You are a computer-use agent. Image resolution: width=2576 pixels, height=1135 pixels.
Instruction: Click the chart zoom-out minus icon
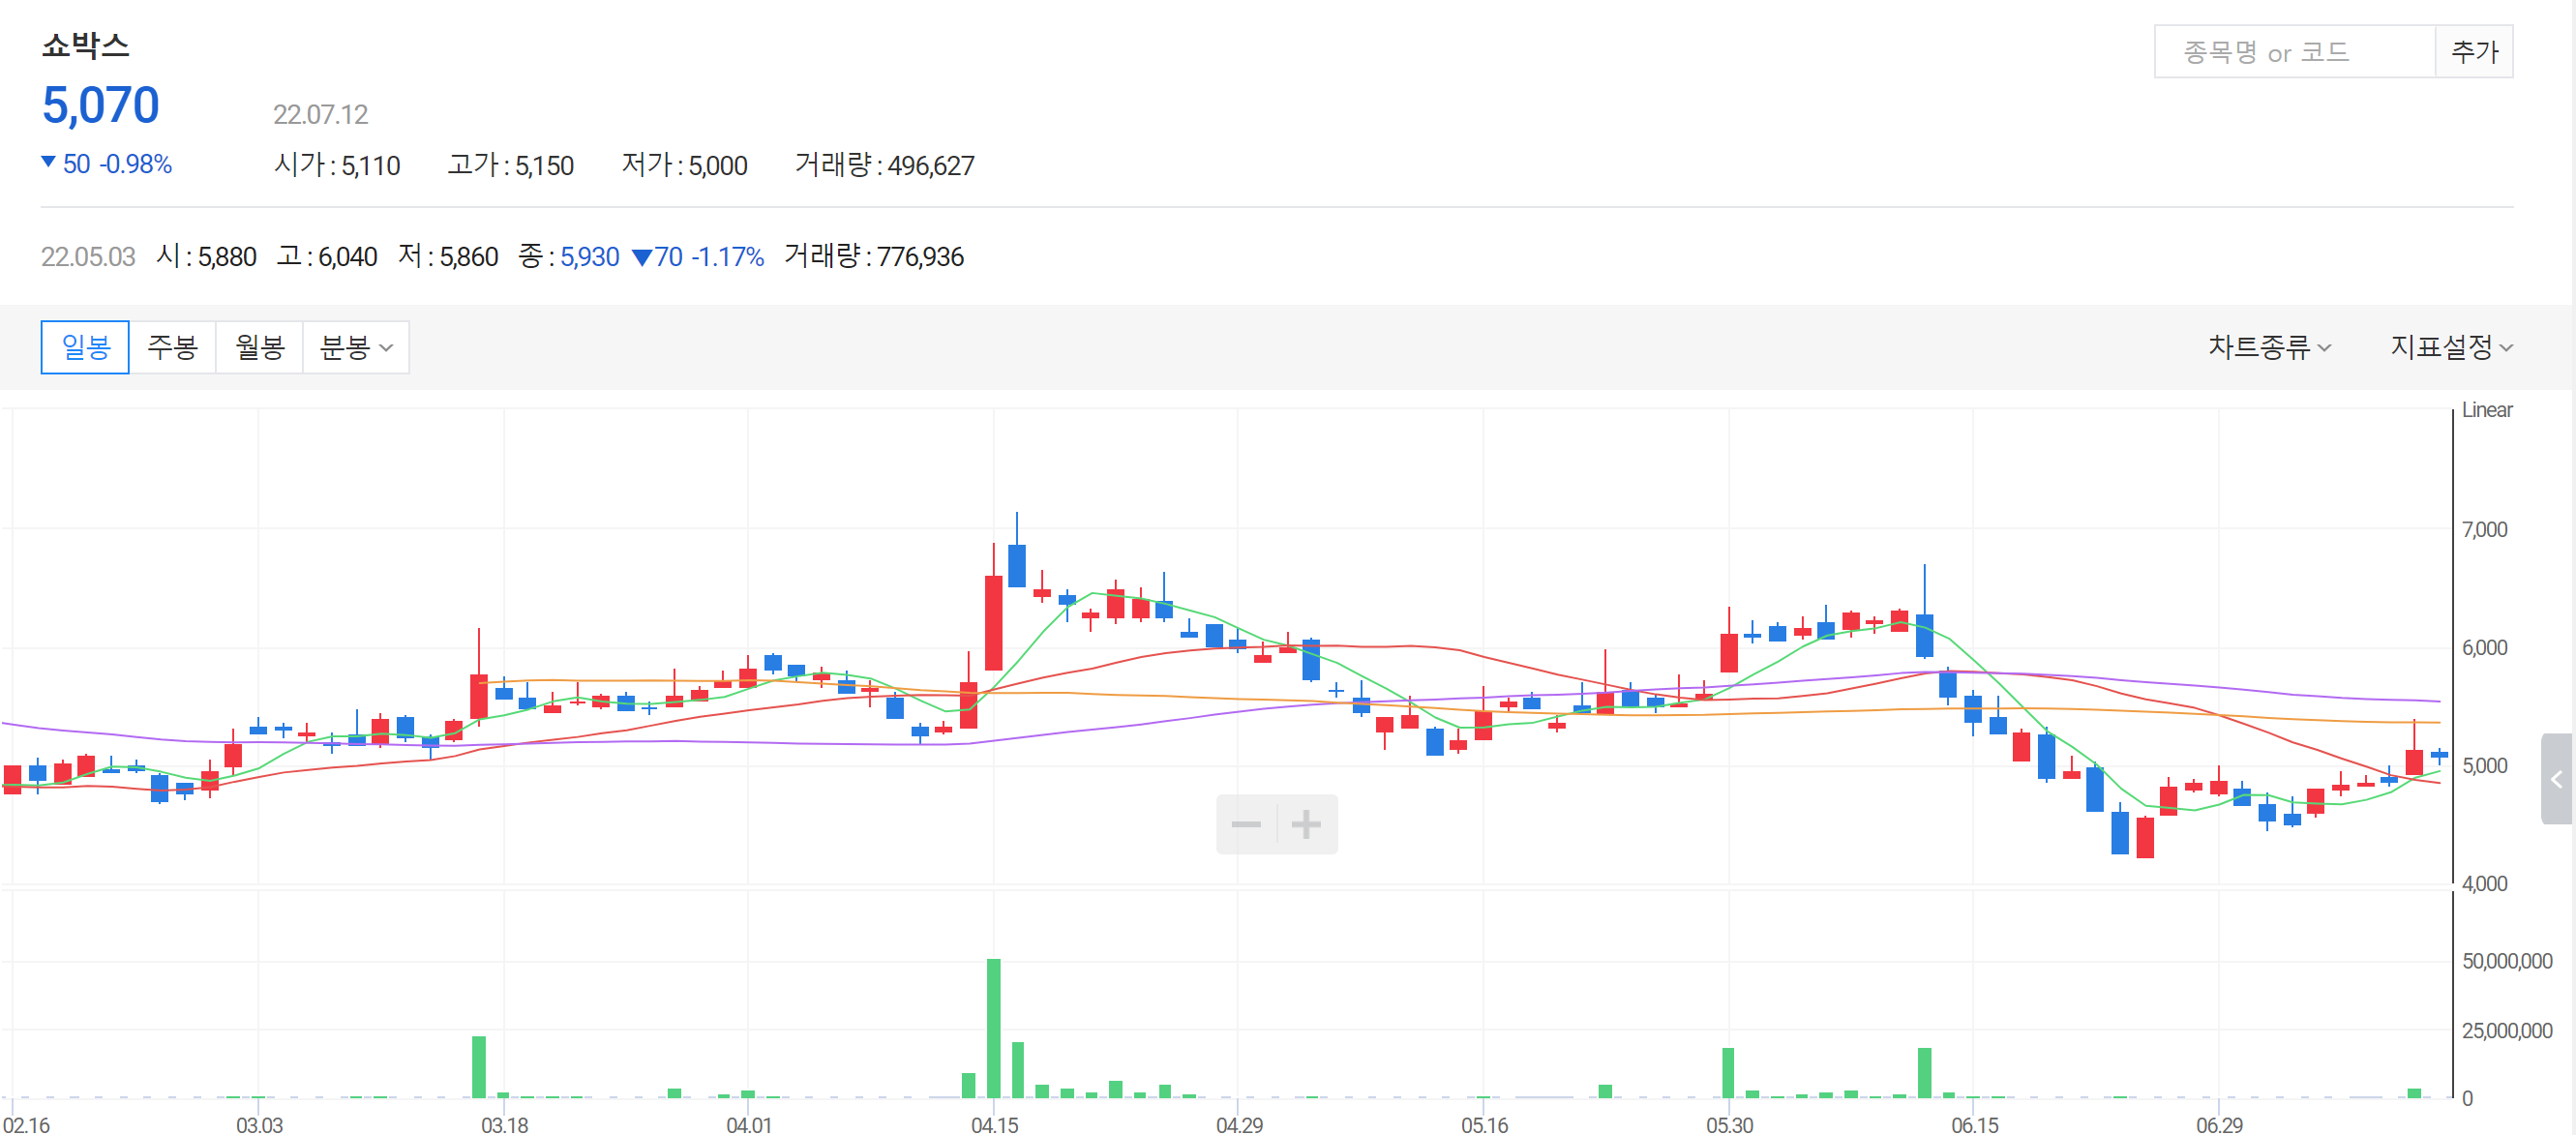[1245, 825]
